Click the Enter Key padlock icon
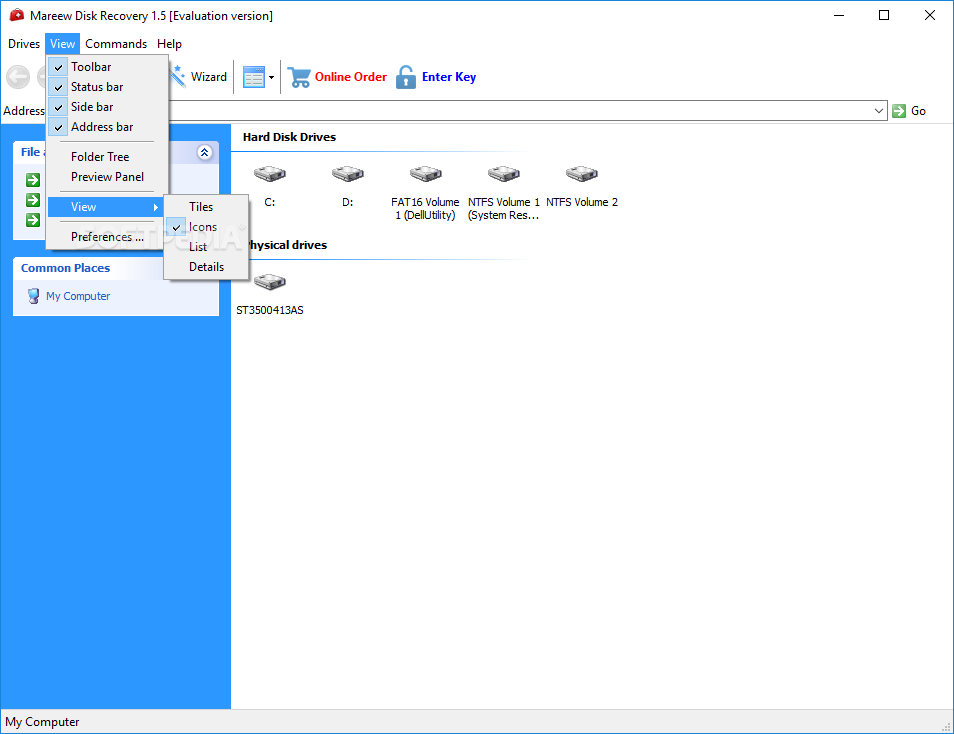 [x=406, y=77]
